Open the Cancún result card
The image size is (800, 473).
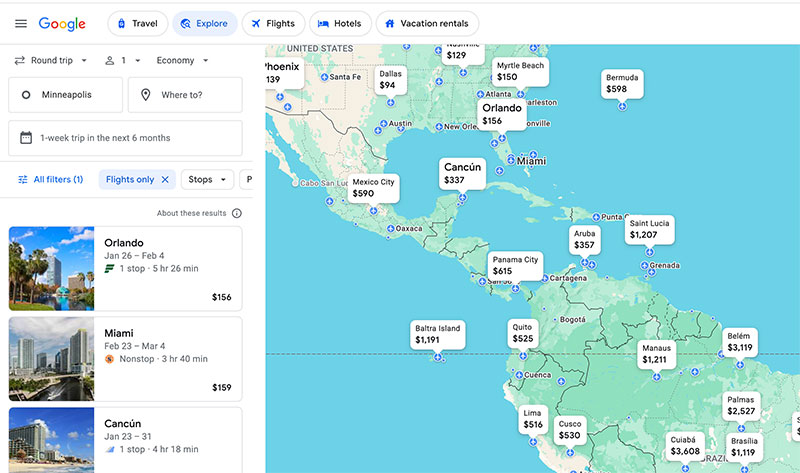[126, 440]
